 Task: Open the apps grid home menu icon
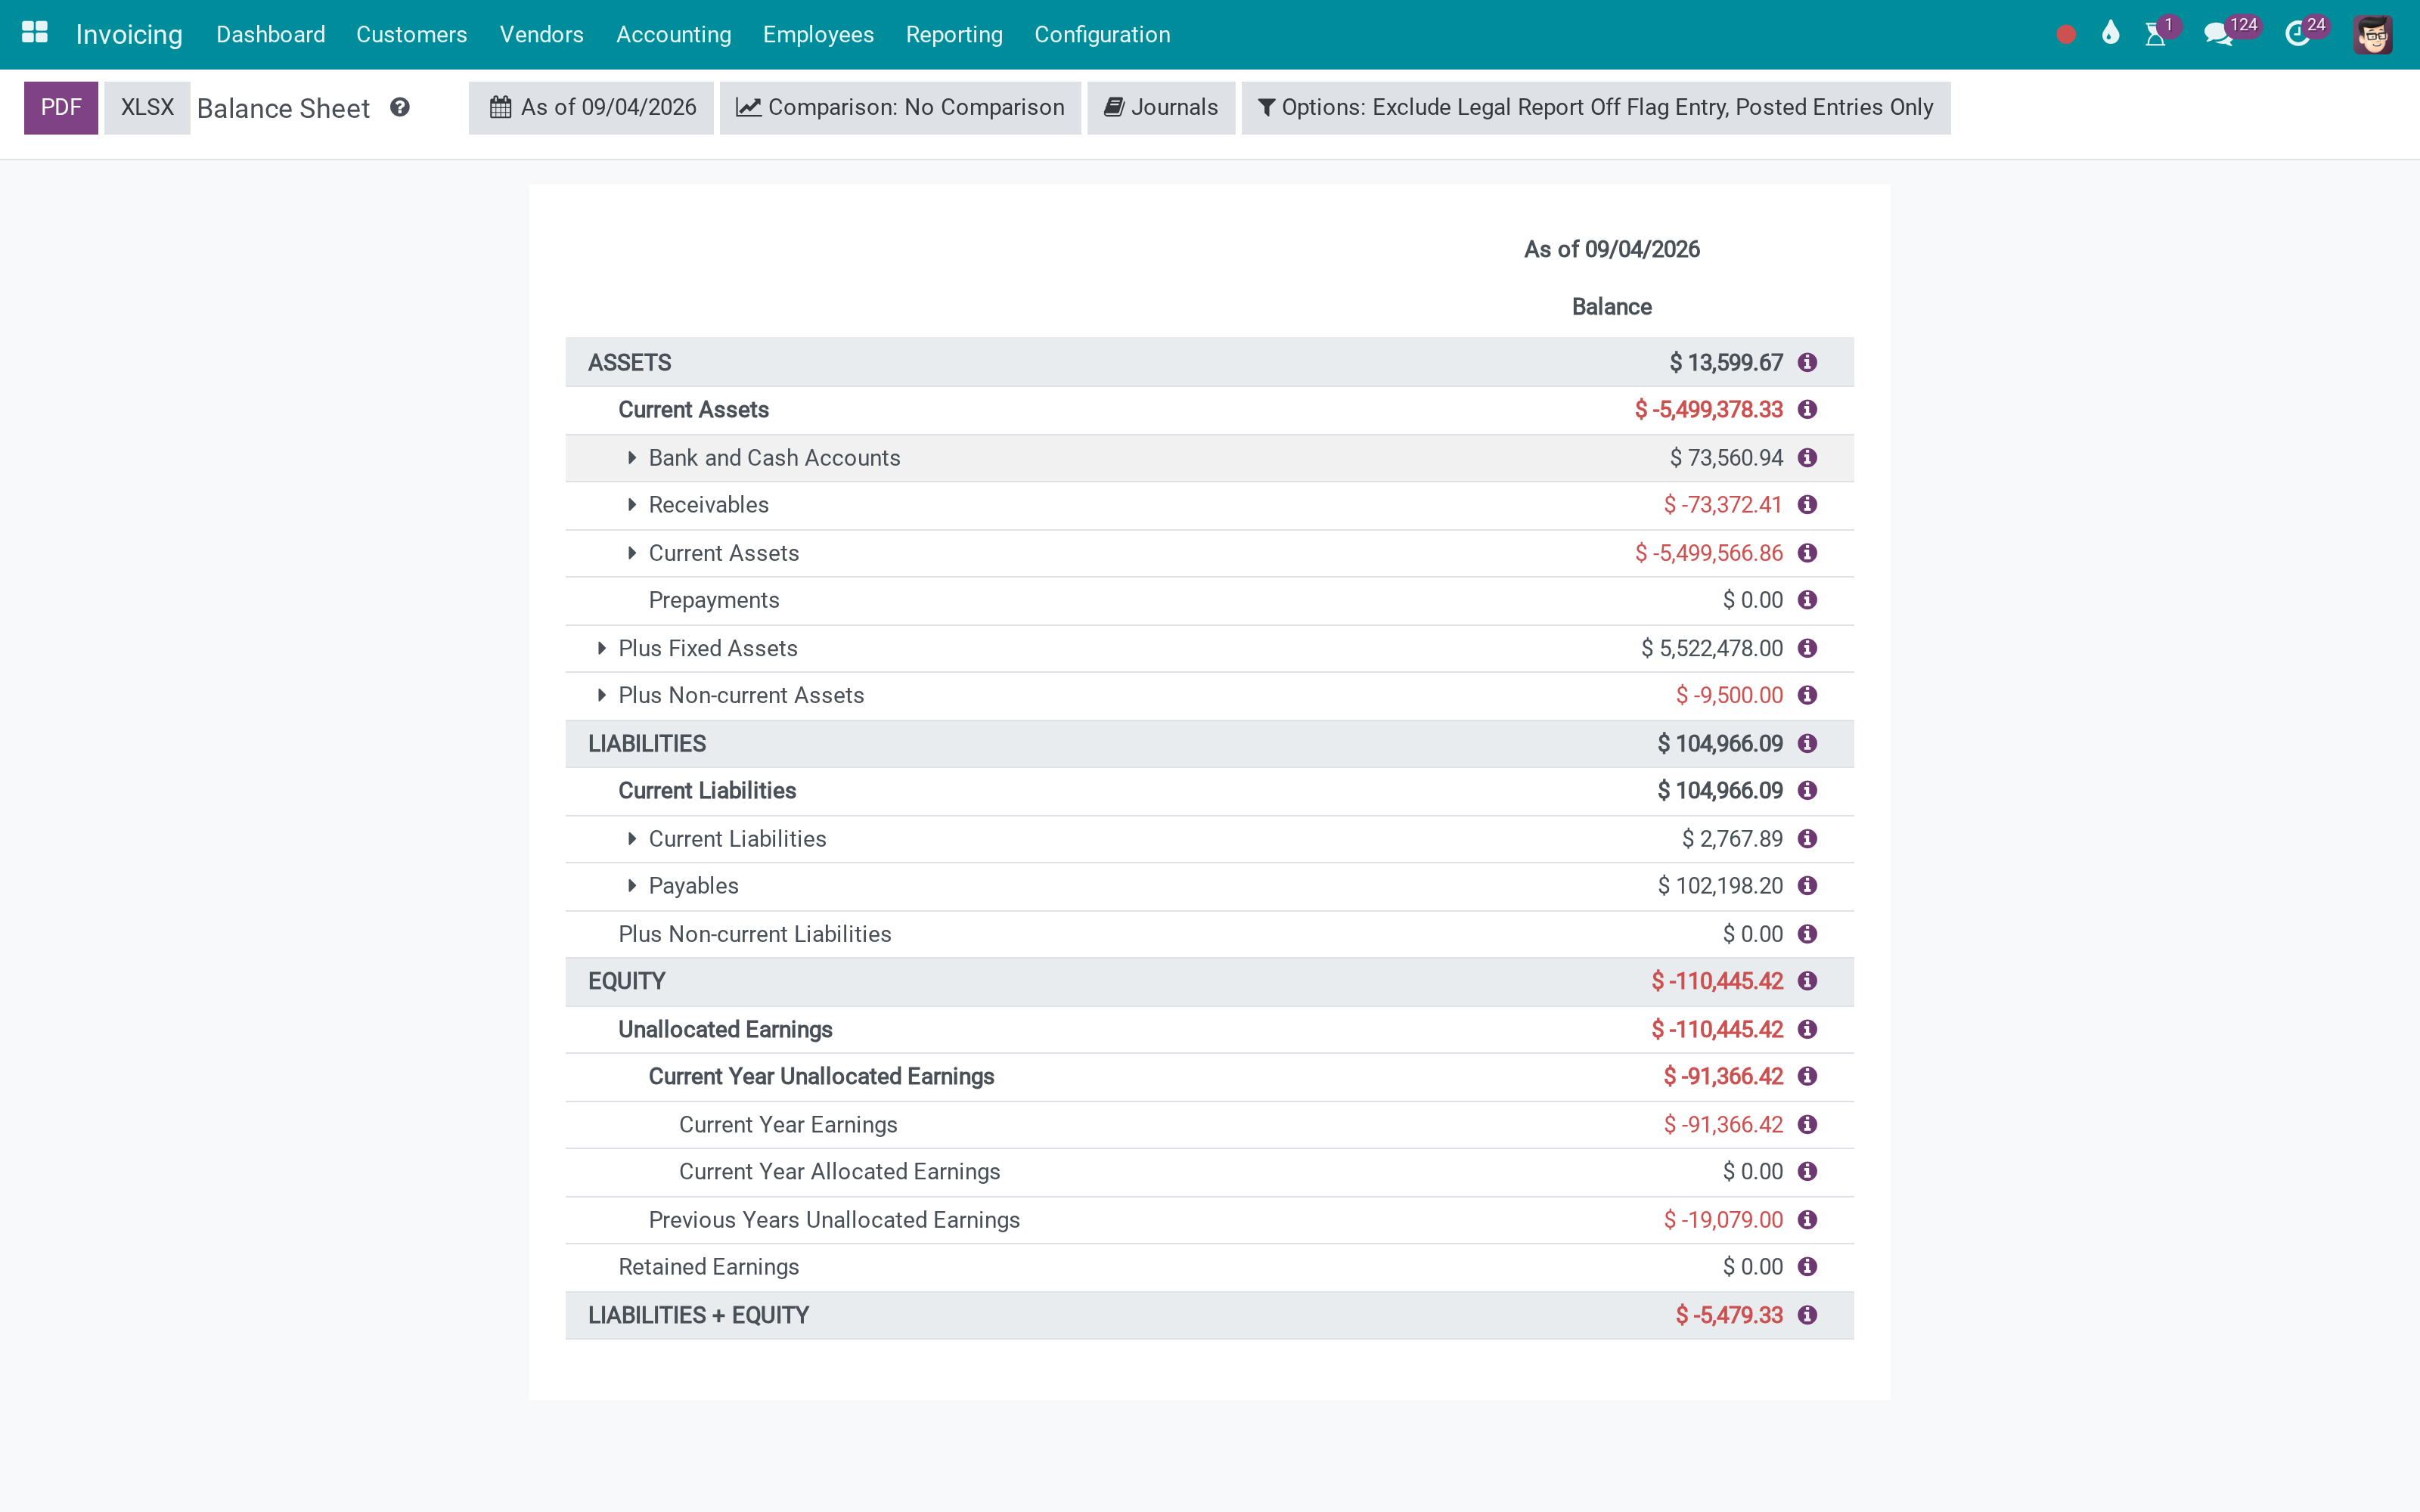click(35, 33)
